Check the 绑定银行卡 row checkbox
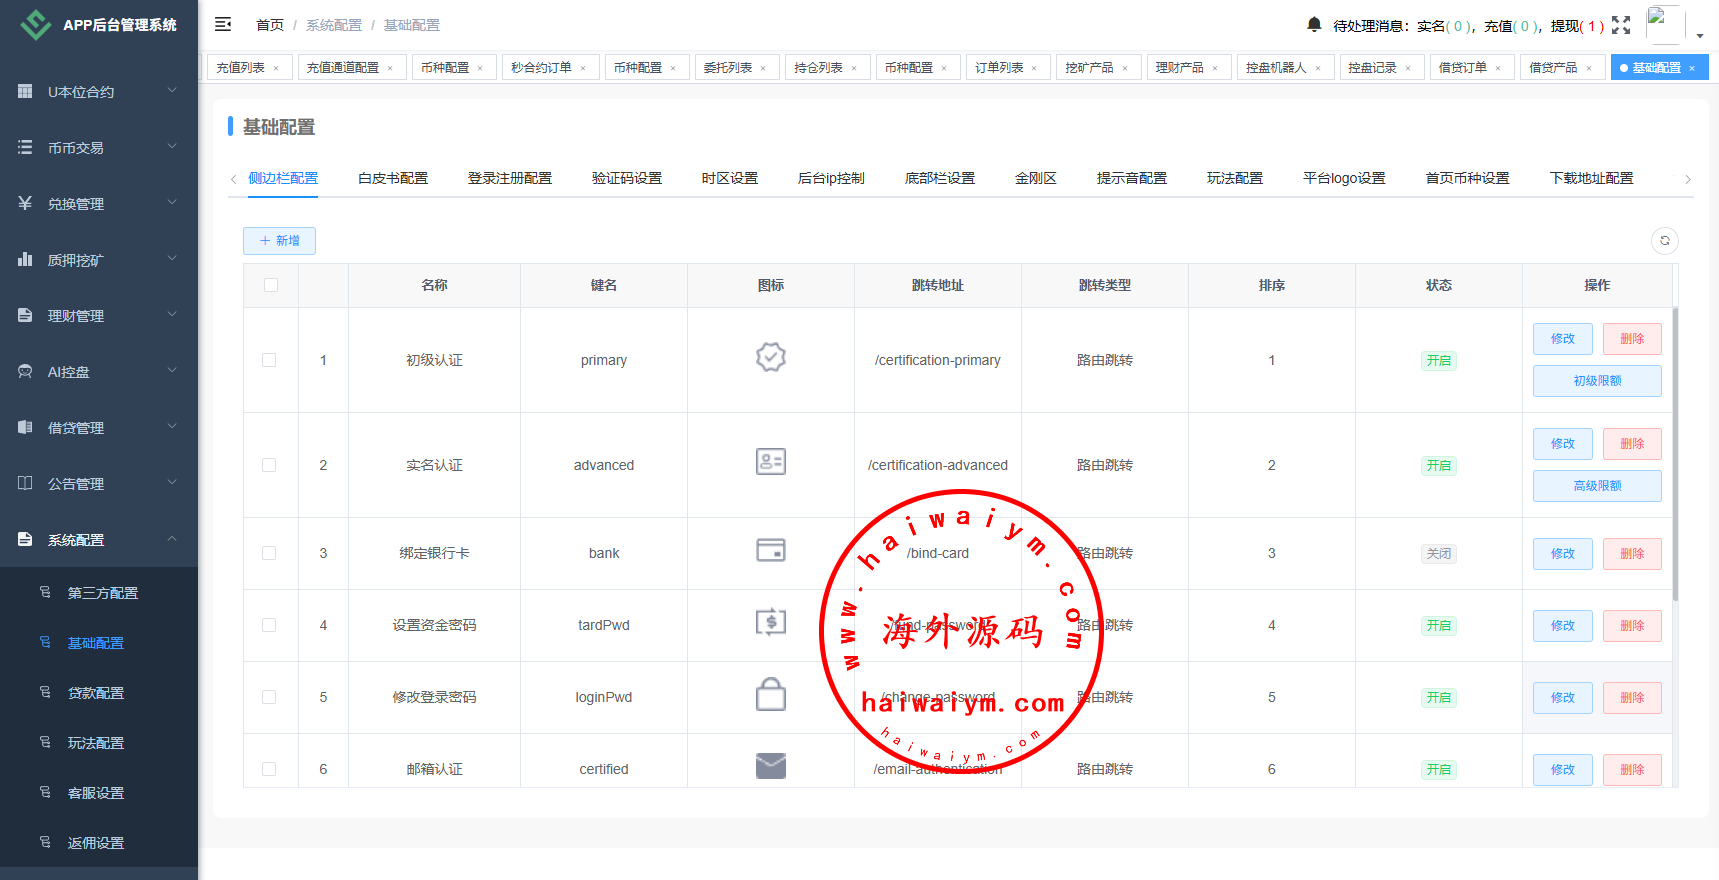Viewport: 1719px width, 880px height. click(x=269, y=553)
